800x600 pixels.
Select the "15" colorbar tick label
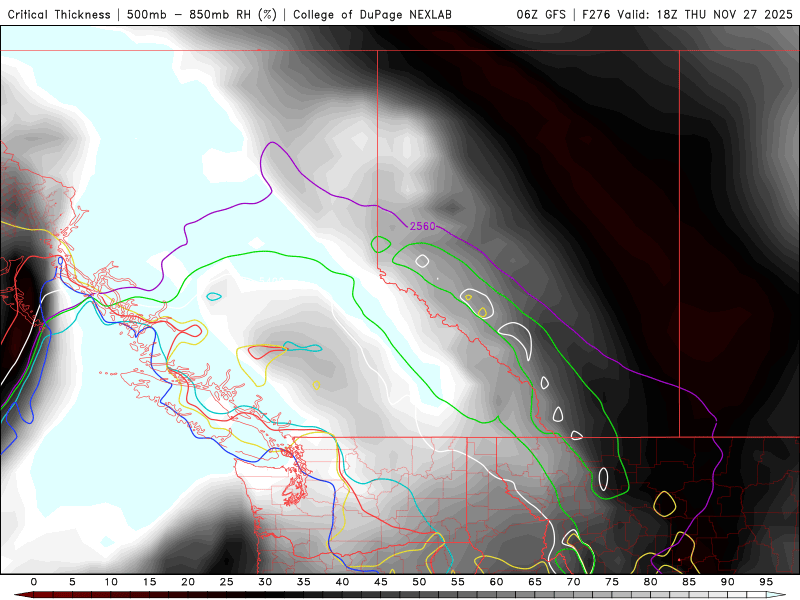click(x=149, y=582)
